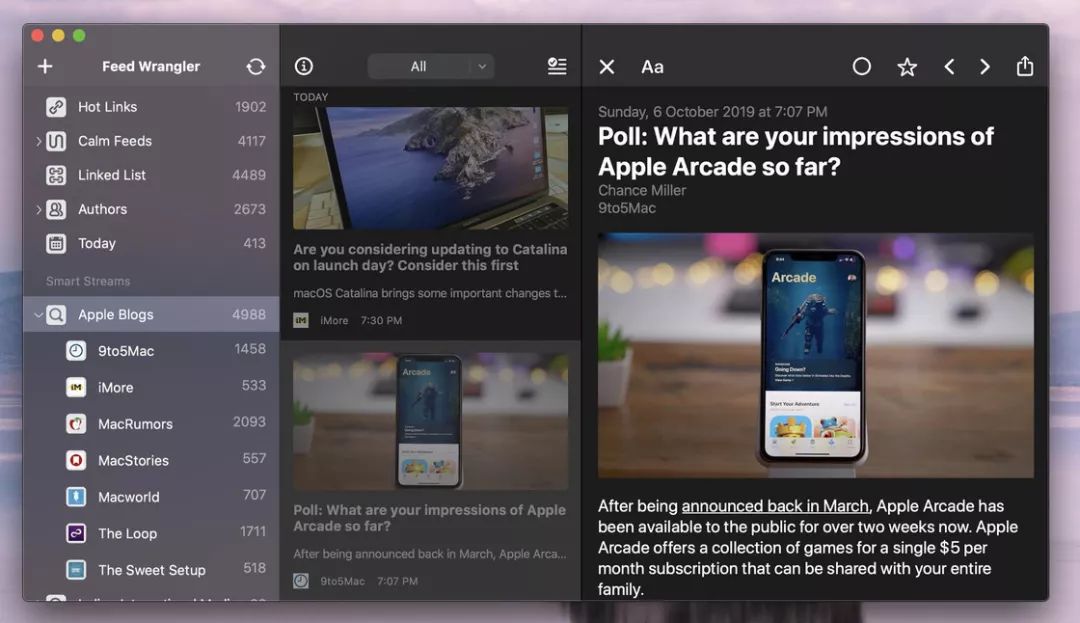Open the 9to5Mac feed label
Viewport: 1080px width, 623px height.
[126, 350]
